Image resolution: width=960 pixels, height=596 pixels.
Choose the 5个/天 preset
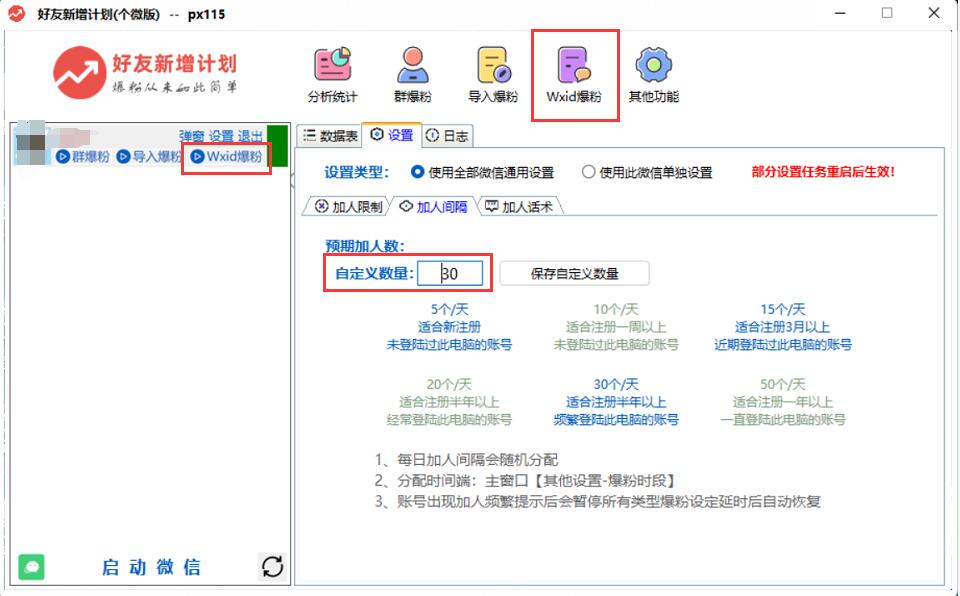449,327
